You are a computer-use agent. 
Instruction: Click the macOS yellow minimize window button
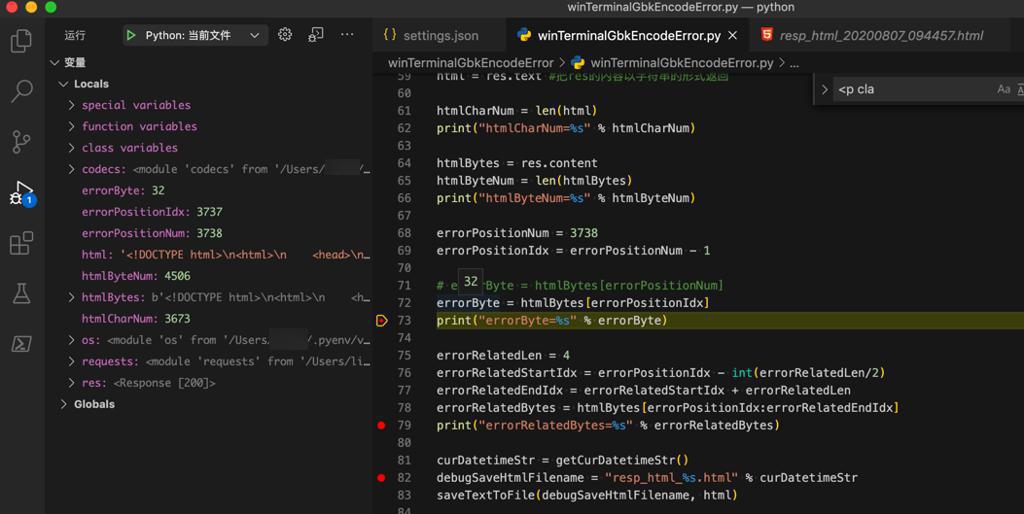(31, 7)
